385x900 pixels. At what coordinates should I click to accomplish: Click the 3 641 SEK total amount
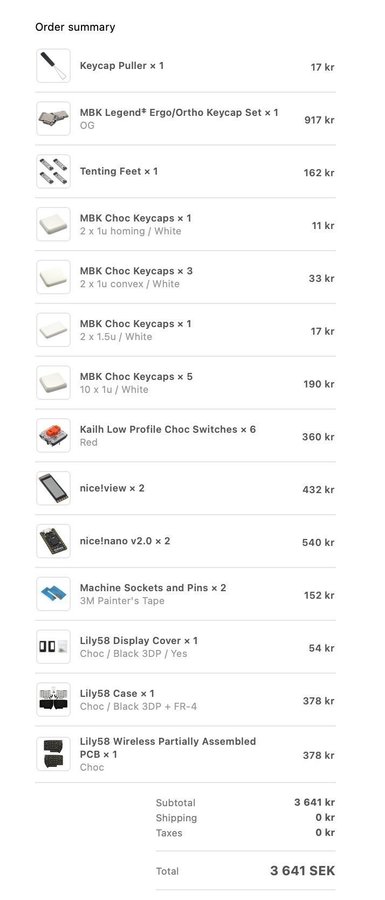302,871
